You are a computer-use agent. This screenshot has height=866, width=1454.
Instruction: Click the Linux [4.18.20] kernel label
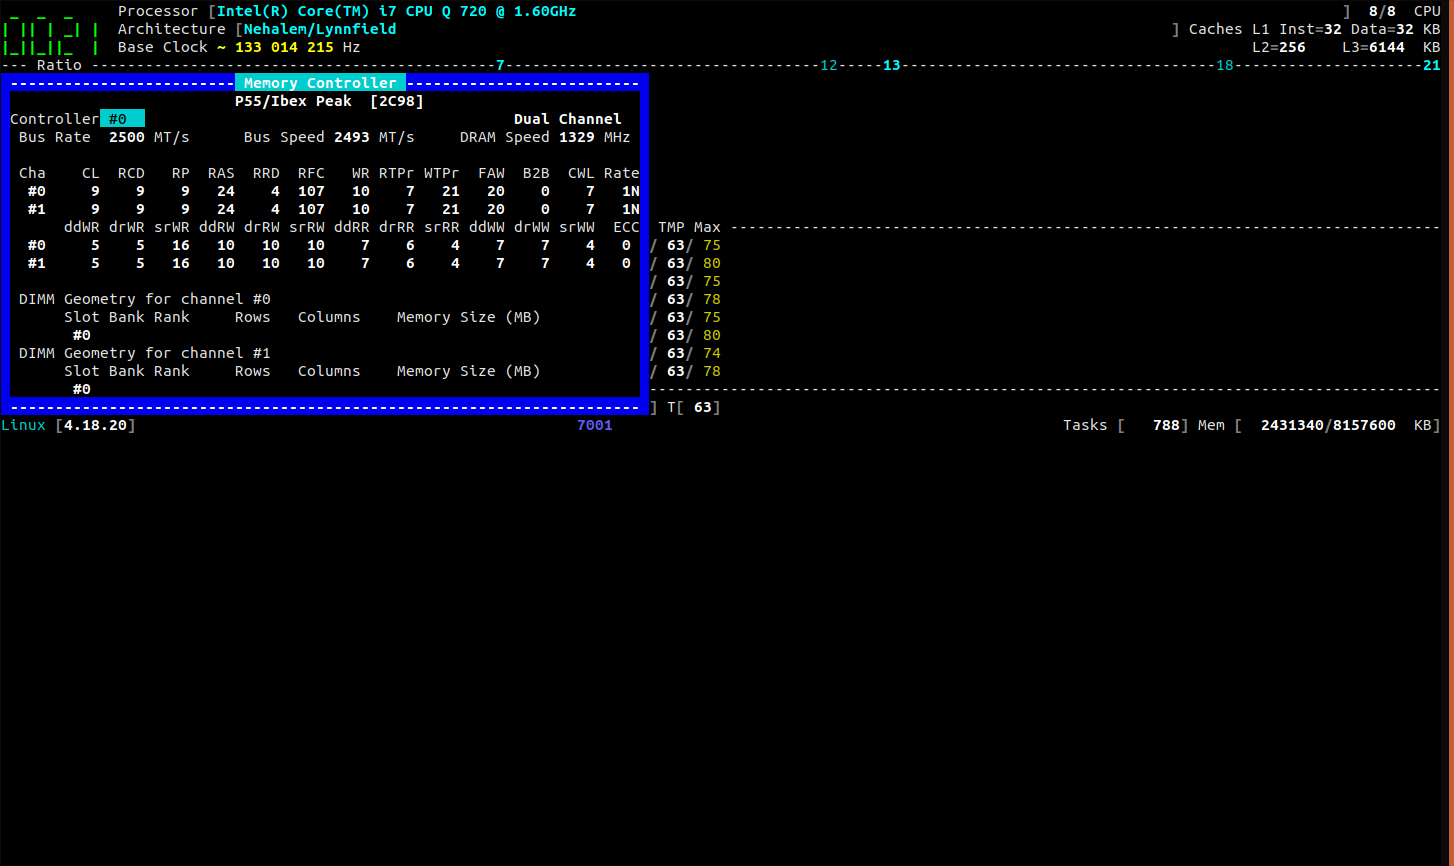click(70, 425)
